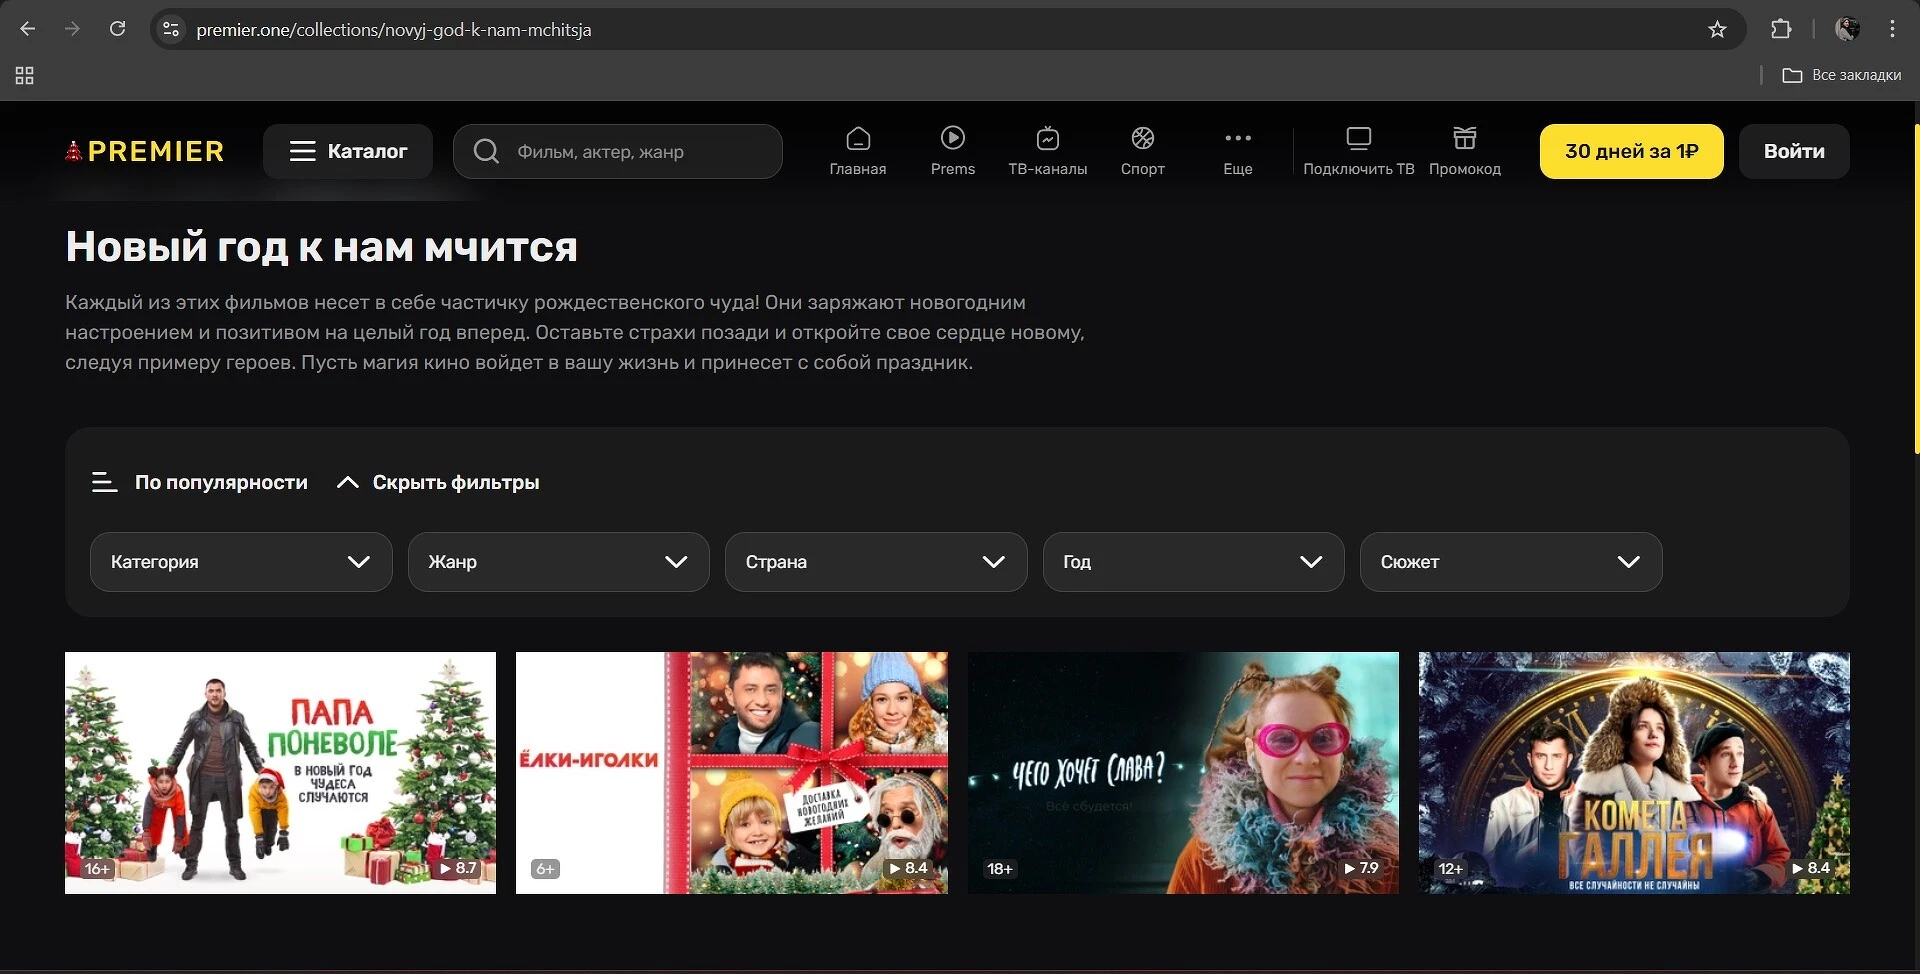Expand the Год filter dropdown
The width and height of the screenshot is (1920, 974).
click(x=1193, y=562)
